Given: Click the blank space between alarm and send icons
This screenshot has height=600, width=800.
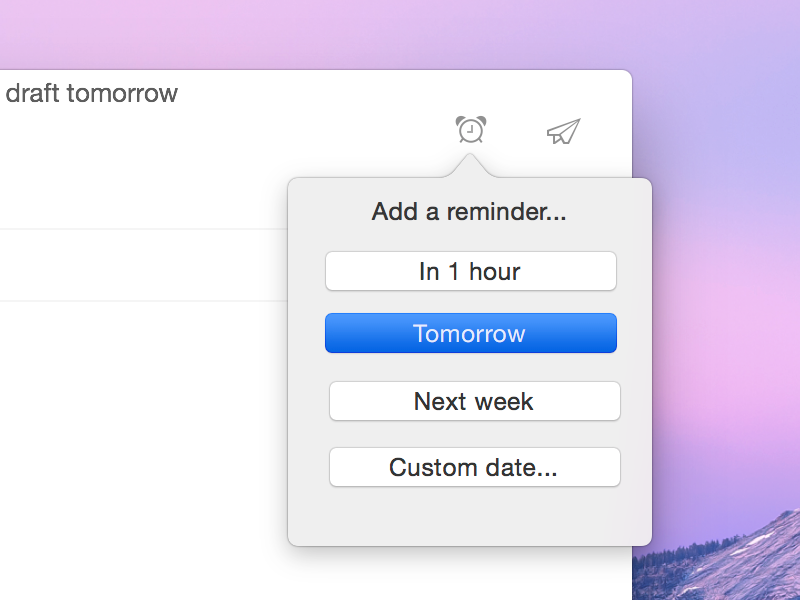Looking at the screenshot, I should click(517, 131).
